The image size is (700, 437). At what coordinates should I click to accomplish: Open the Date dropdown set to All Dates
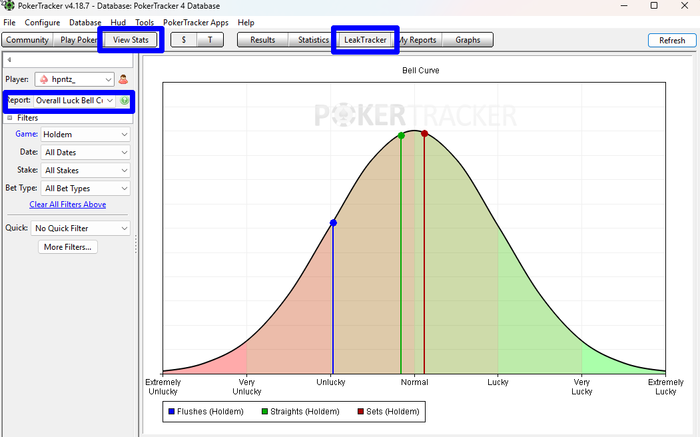tap(85, 152)
